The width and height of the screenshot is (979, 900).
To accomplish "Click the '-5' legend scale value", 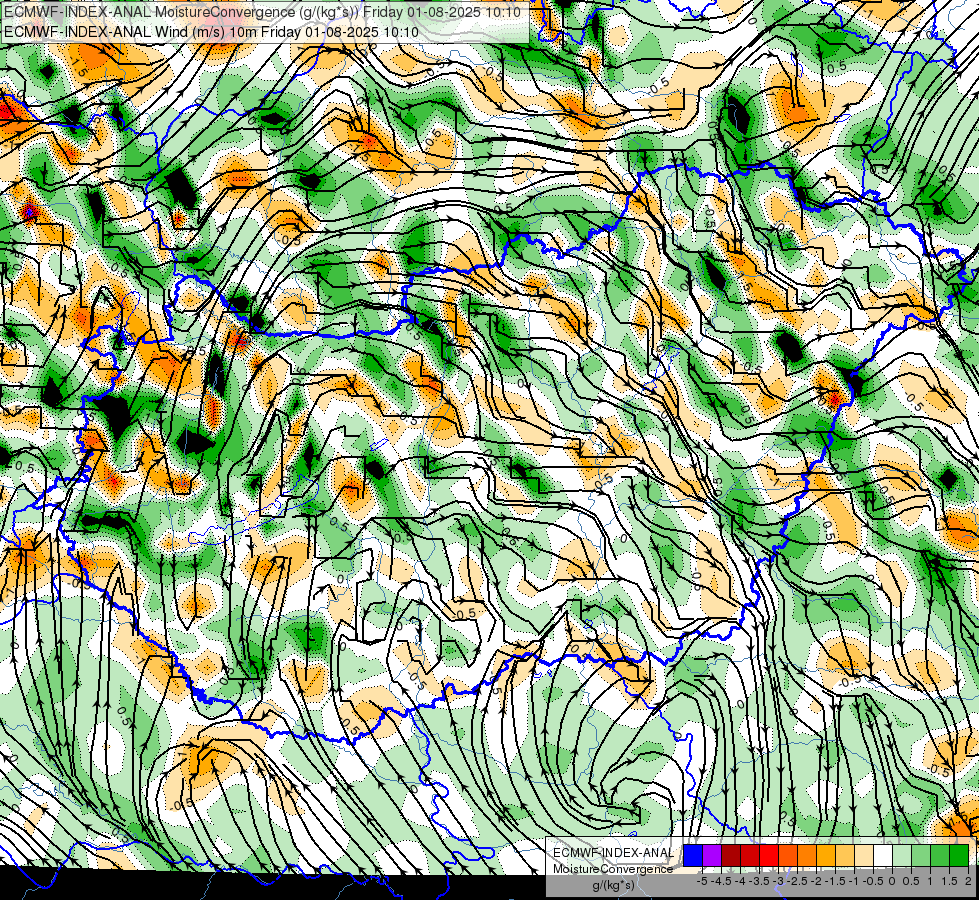I will point(702,881).
